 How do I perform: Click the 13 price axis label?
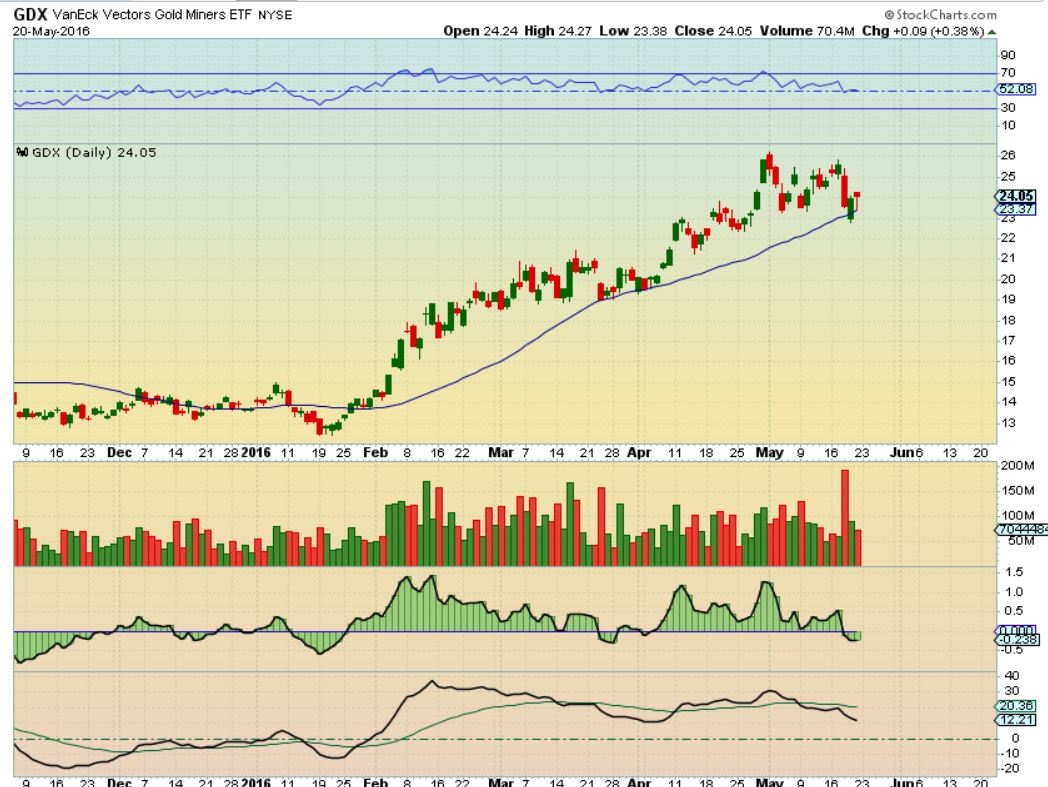[x=1008, y=423]
